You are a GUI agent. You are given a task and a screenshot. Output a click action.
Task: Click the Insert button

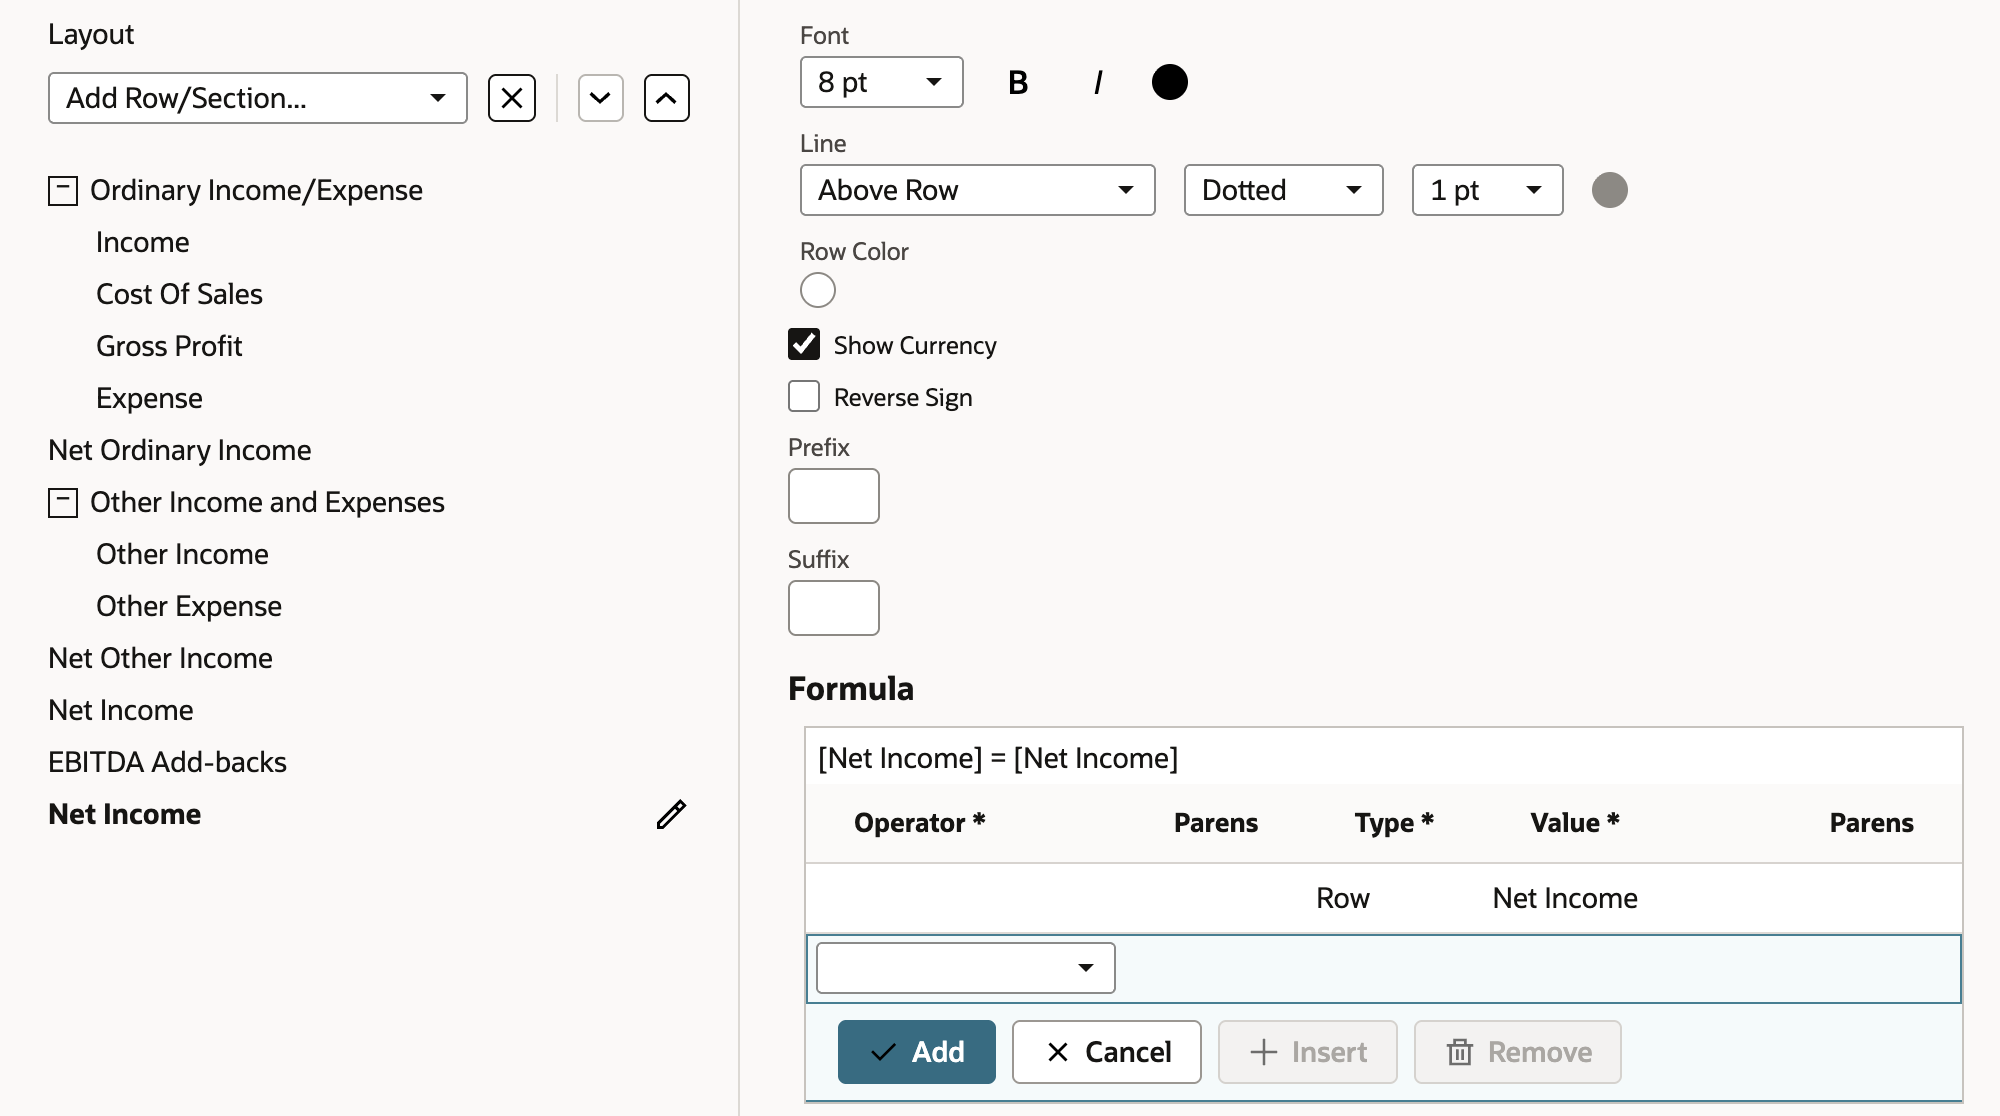coord(1308,1052)
